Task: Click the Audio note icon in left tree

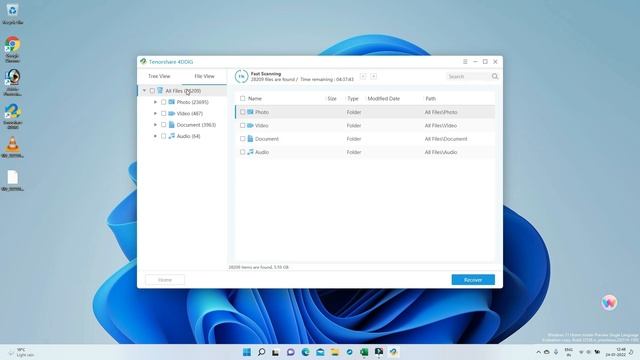Action: point(172,136)
